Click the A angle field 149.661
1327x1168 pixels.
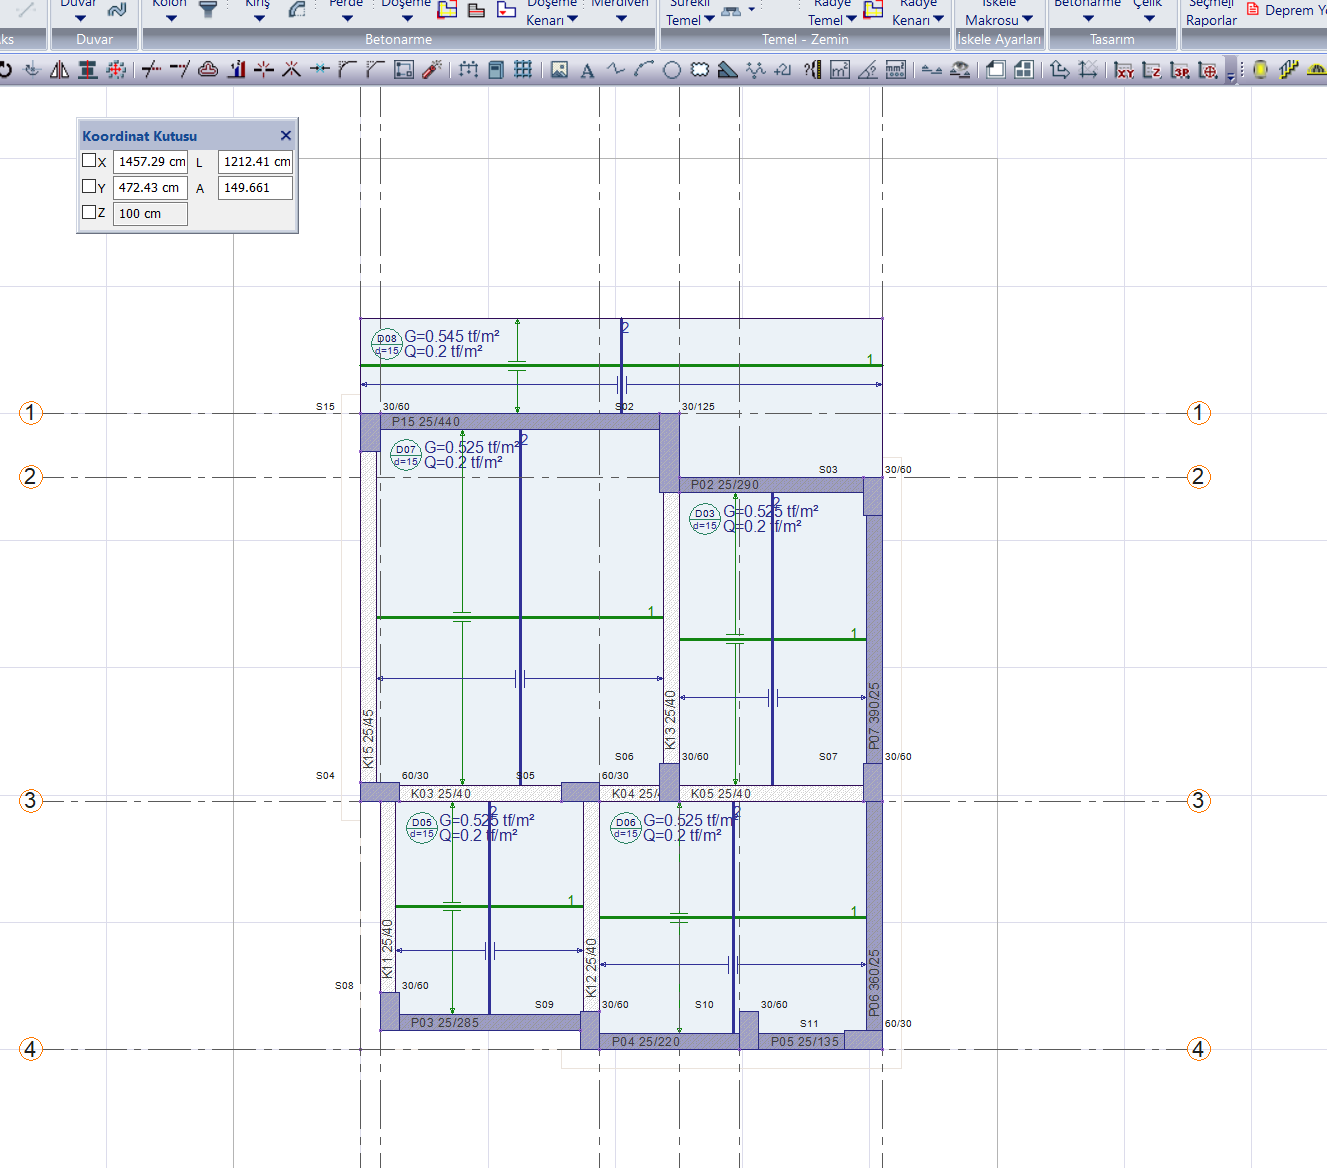[256, 187]
